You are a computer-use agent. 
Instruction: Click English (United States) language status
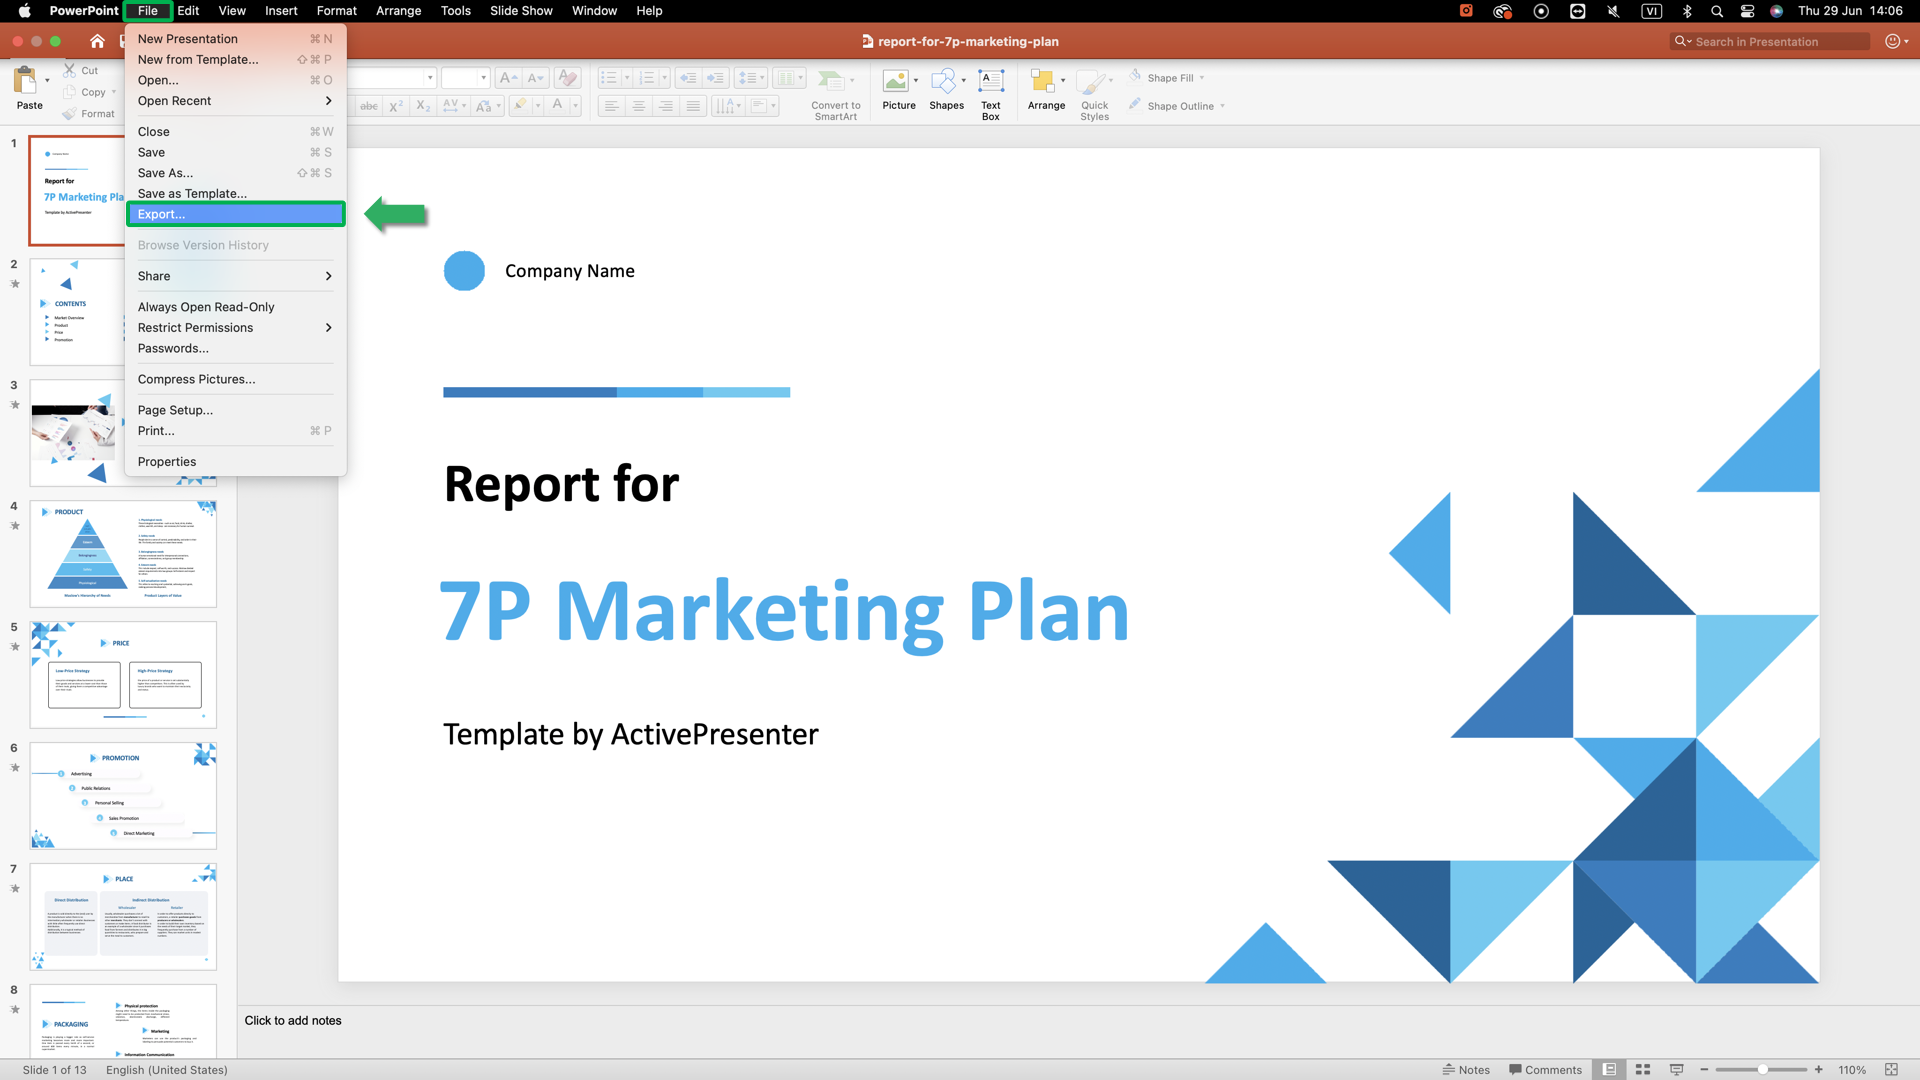point(167,1069)
